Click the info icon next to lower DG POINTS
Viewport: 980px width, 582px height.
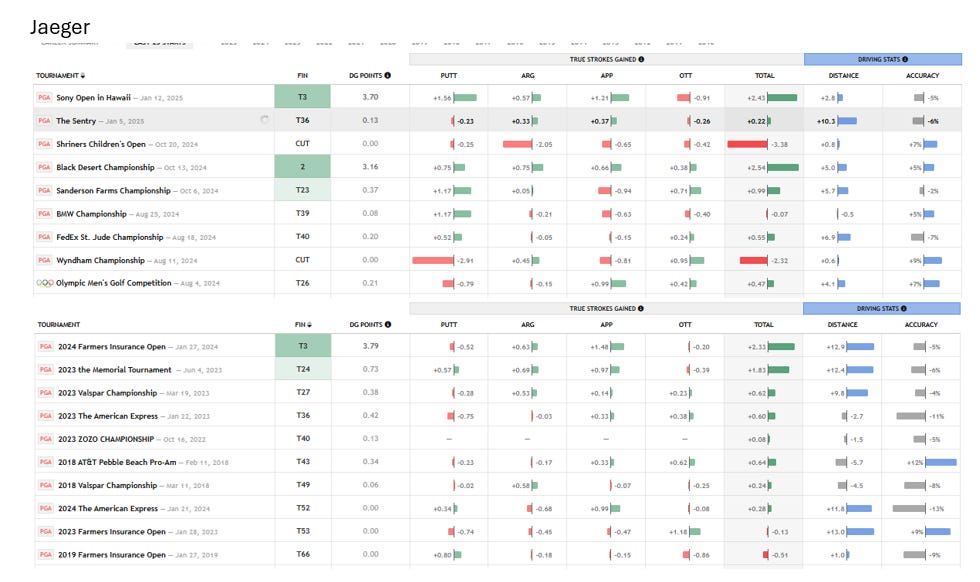388,324
